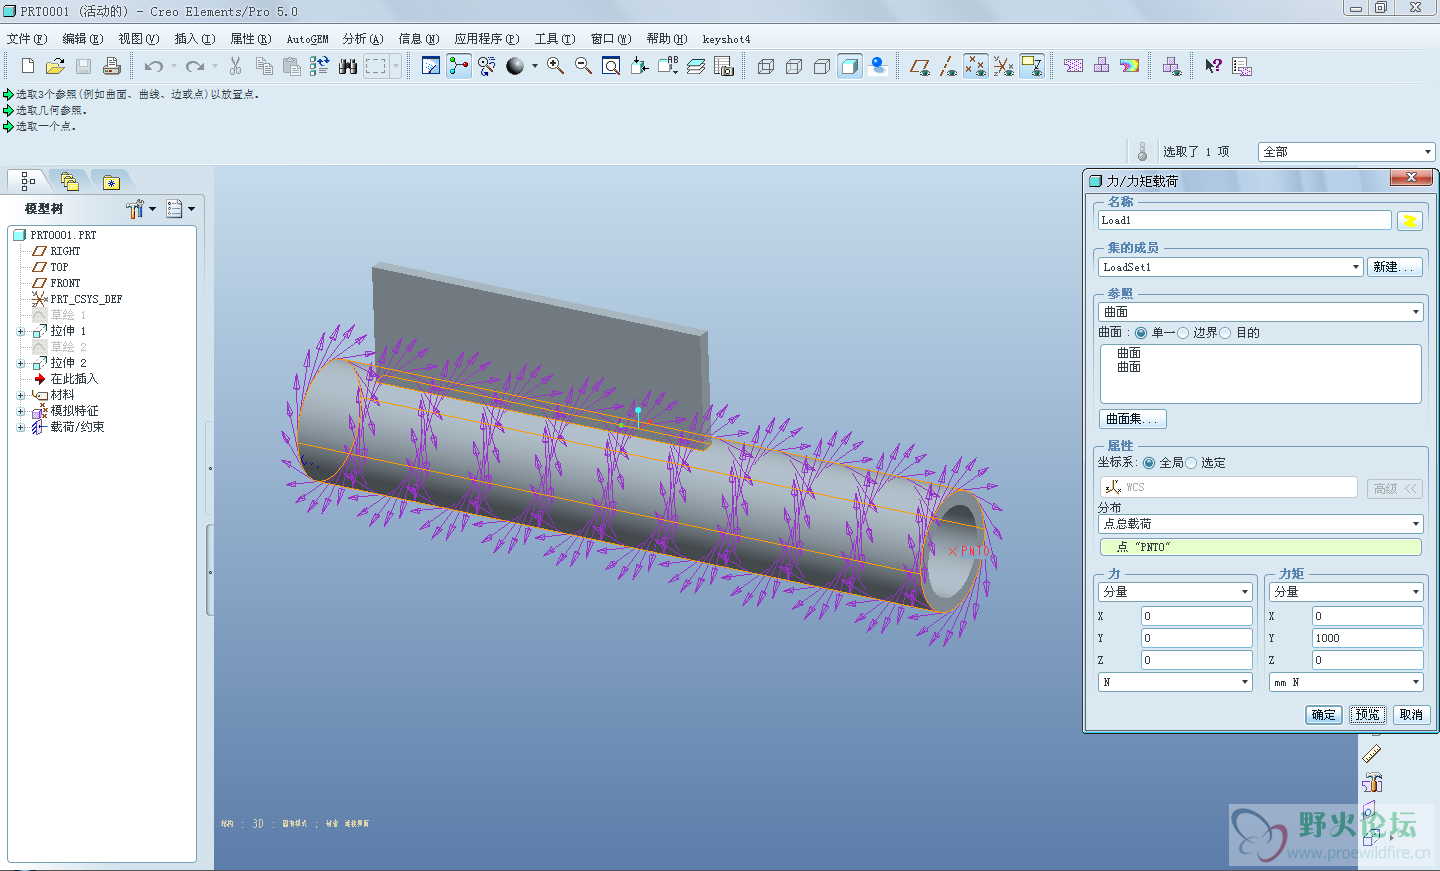Click the Print toolbar icon
Viewport: 1440px width, 871px height.
coord(111,66)
